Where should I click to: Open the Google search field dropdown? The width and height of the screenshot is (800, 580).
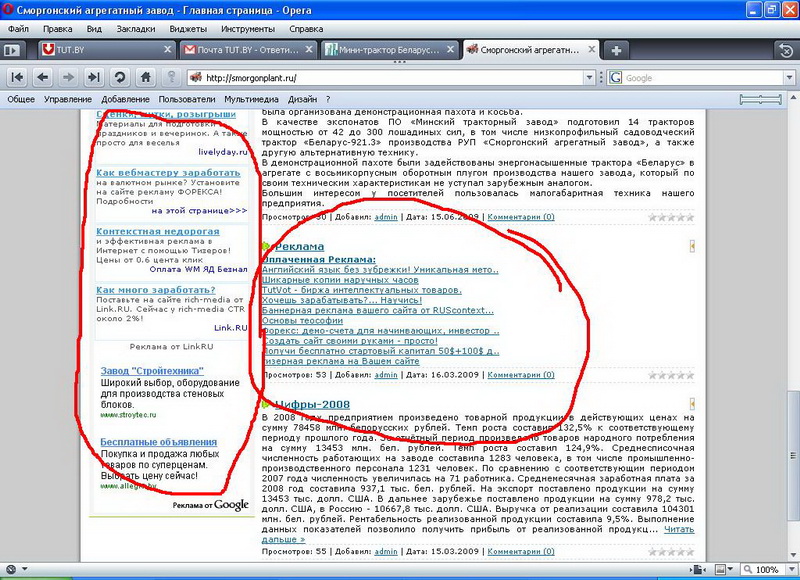tap(789, 78)
